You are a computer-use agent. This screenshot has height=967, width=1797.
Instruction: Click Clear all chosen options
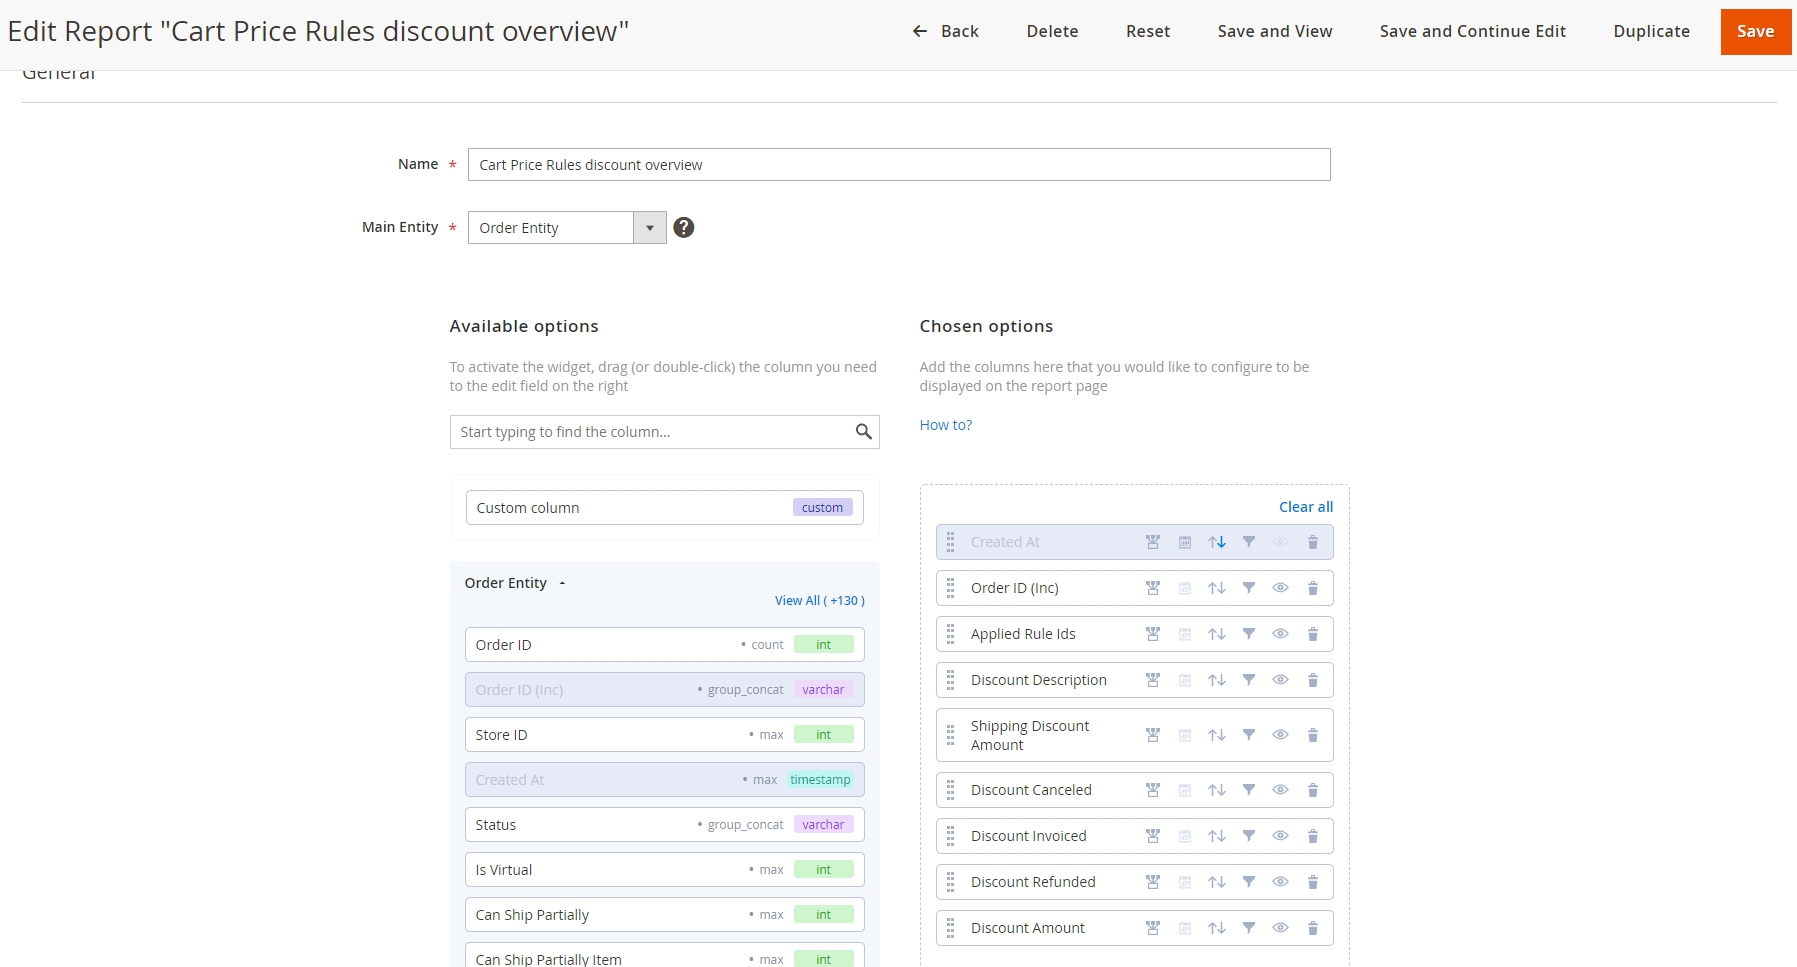[1306, 507]
